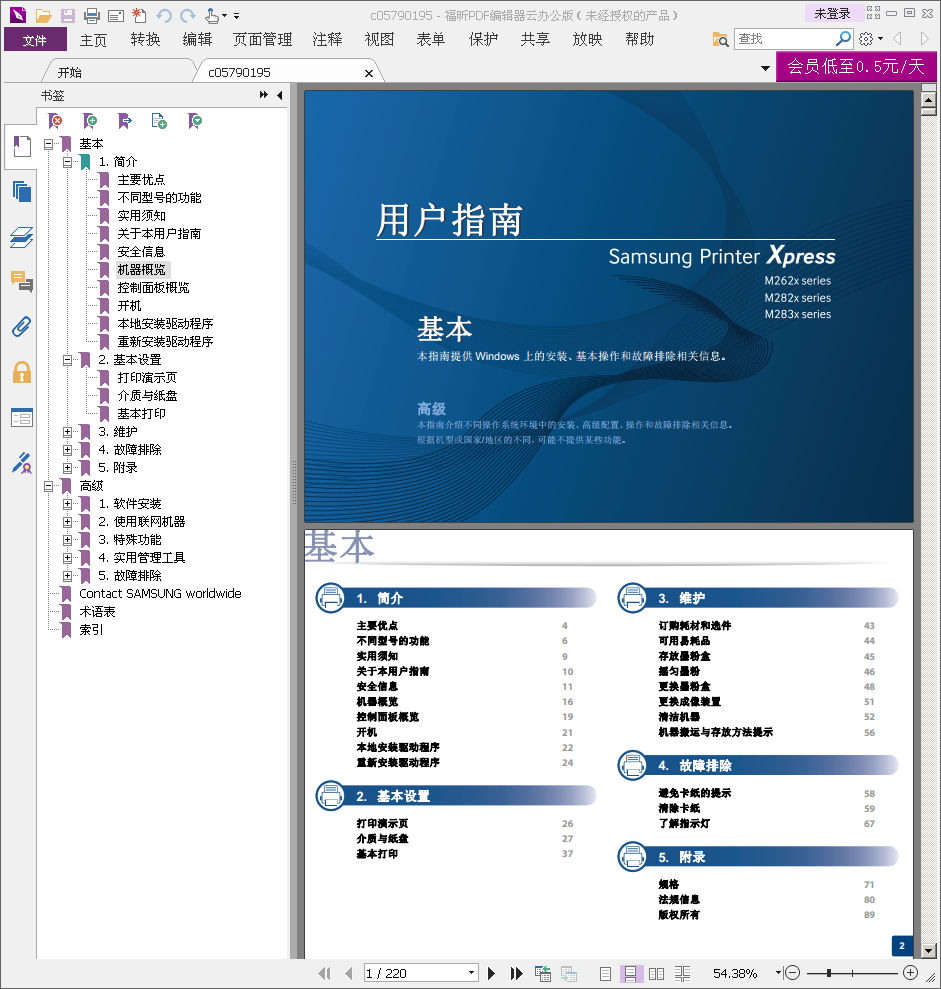941x989 pixels.
Task: Open the 机器概览 bookmark
Action: point(141,270)
